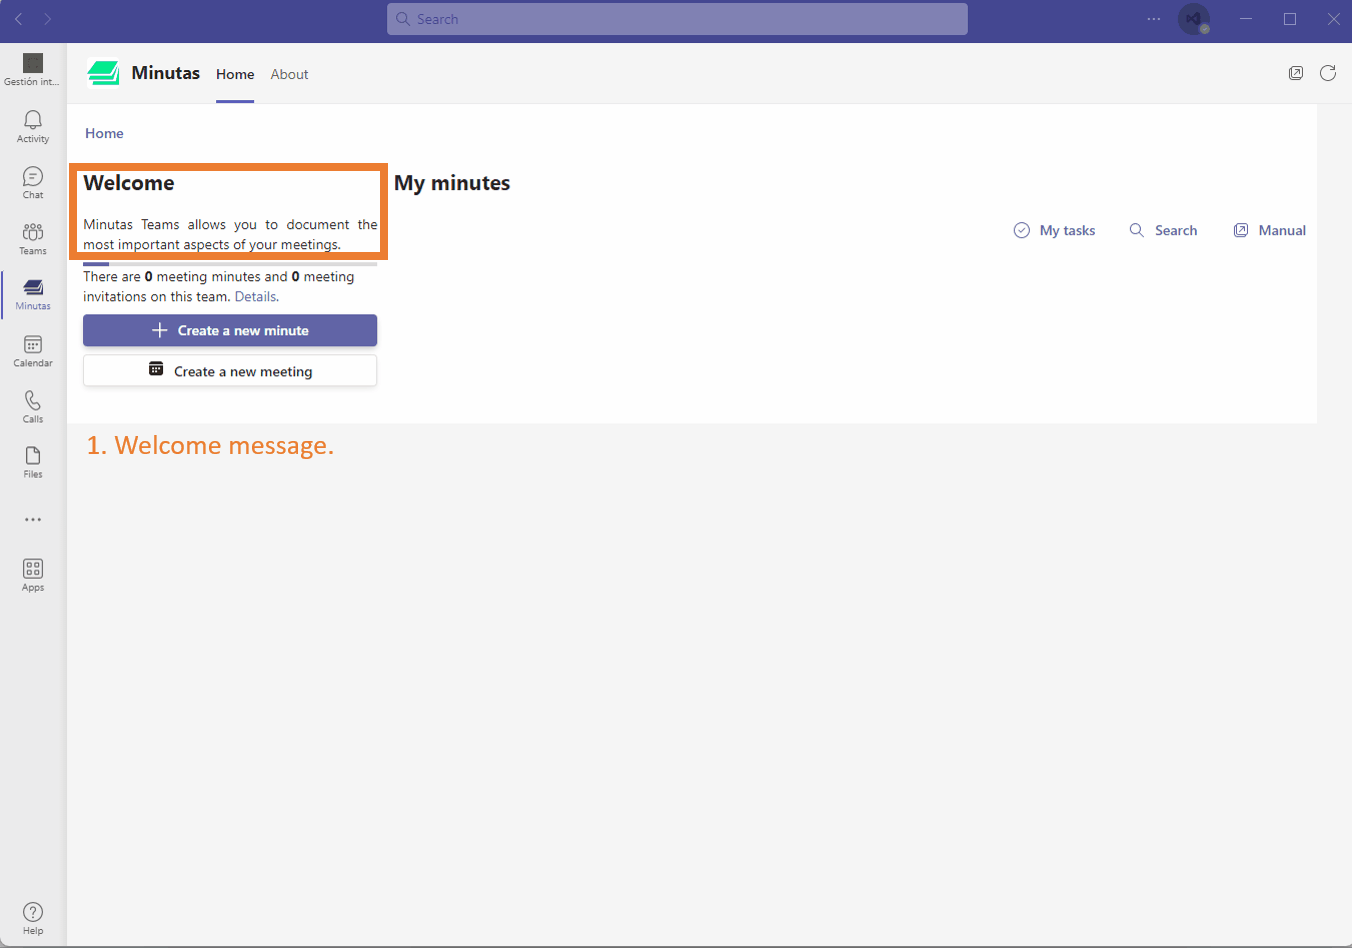The image size is (1352, 948).
Task: Select the Minutas app in sidebar
Action: coord(33,295)
